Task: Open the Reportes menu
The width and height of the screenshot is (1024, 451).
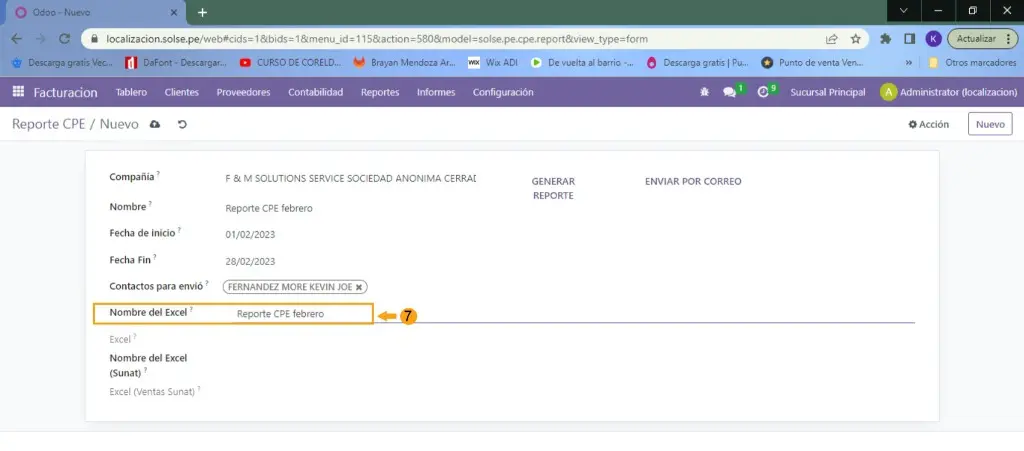Action: [x=380, y=92]
